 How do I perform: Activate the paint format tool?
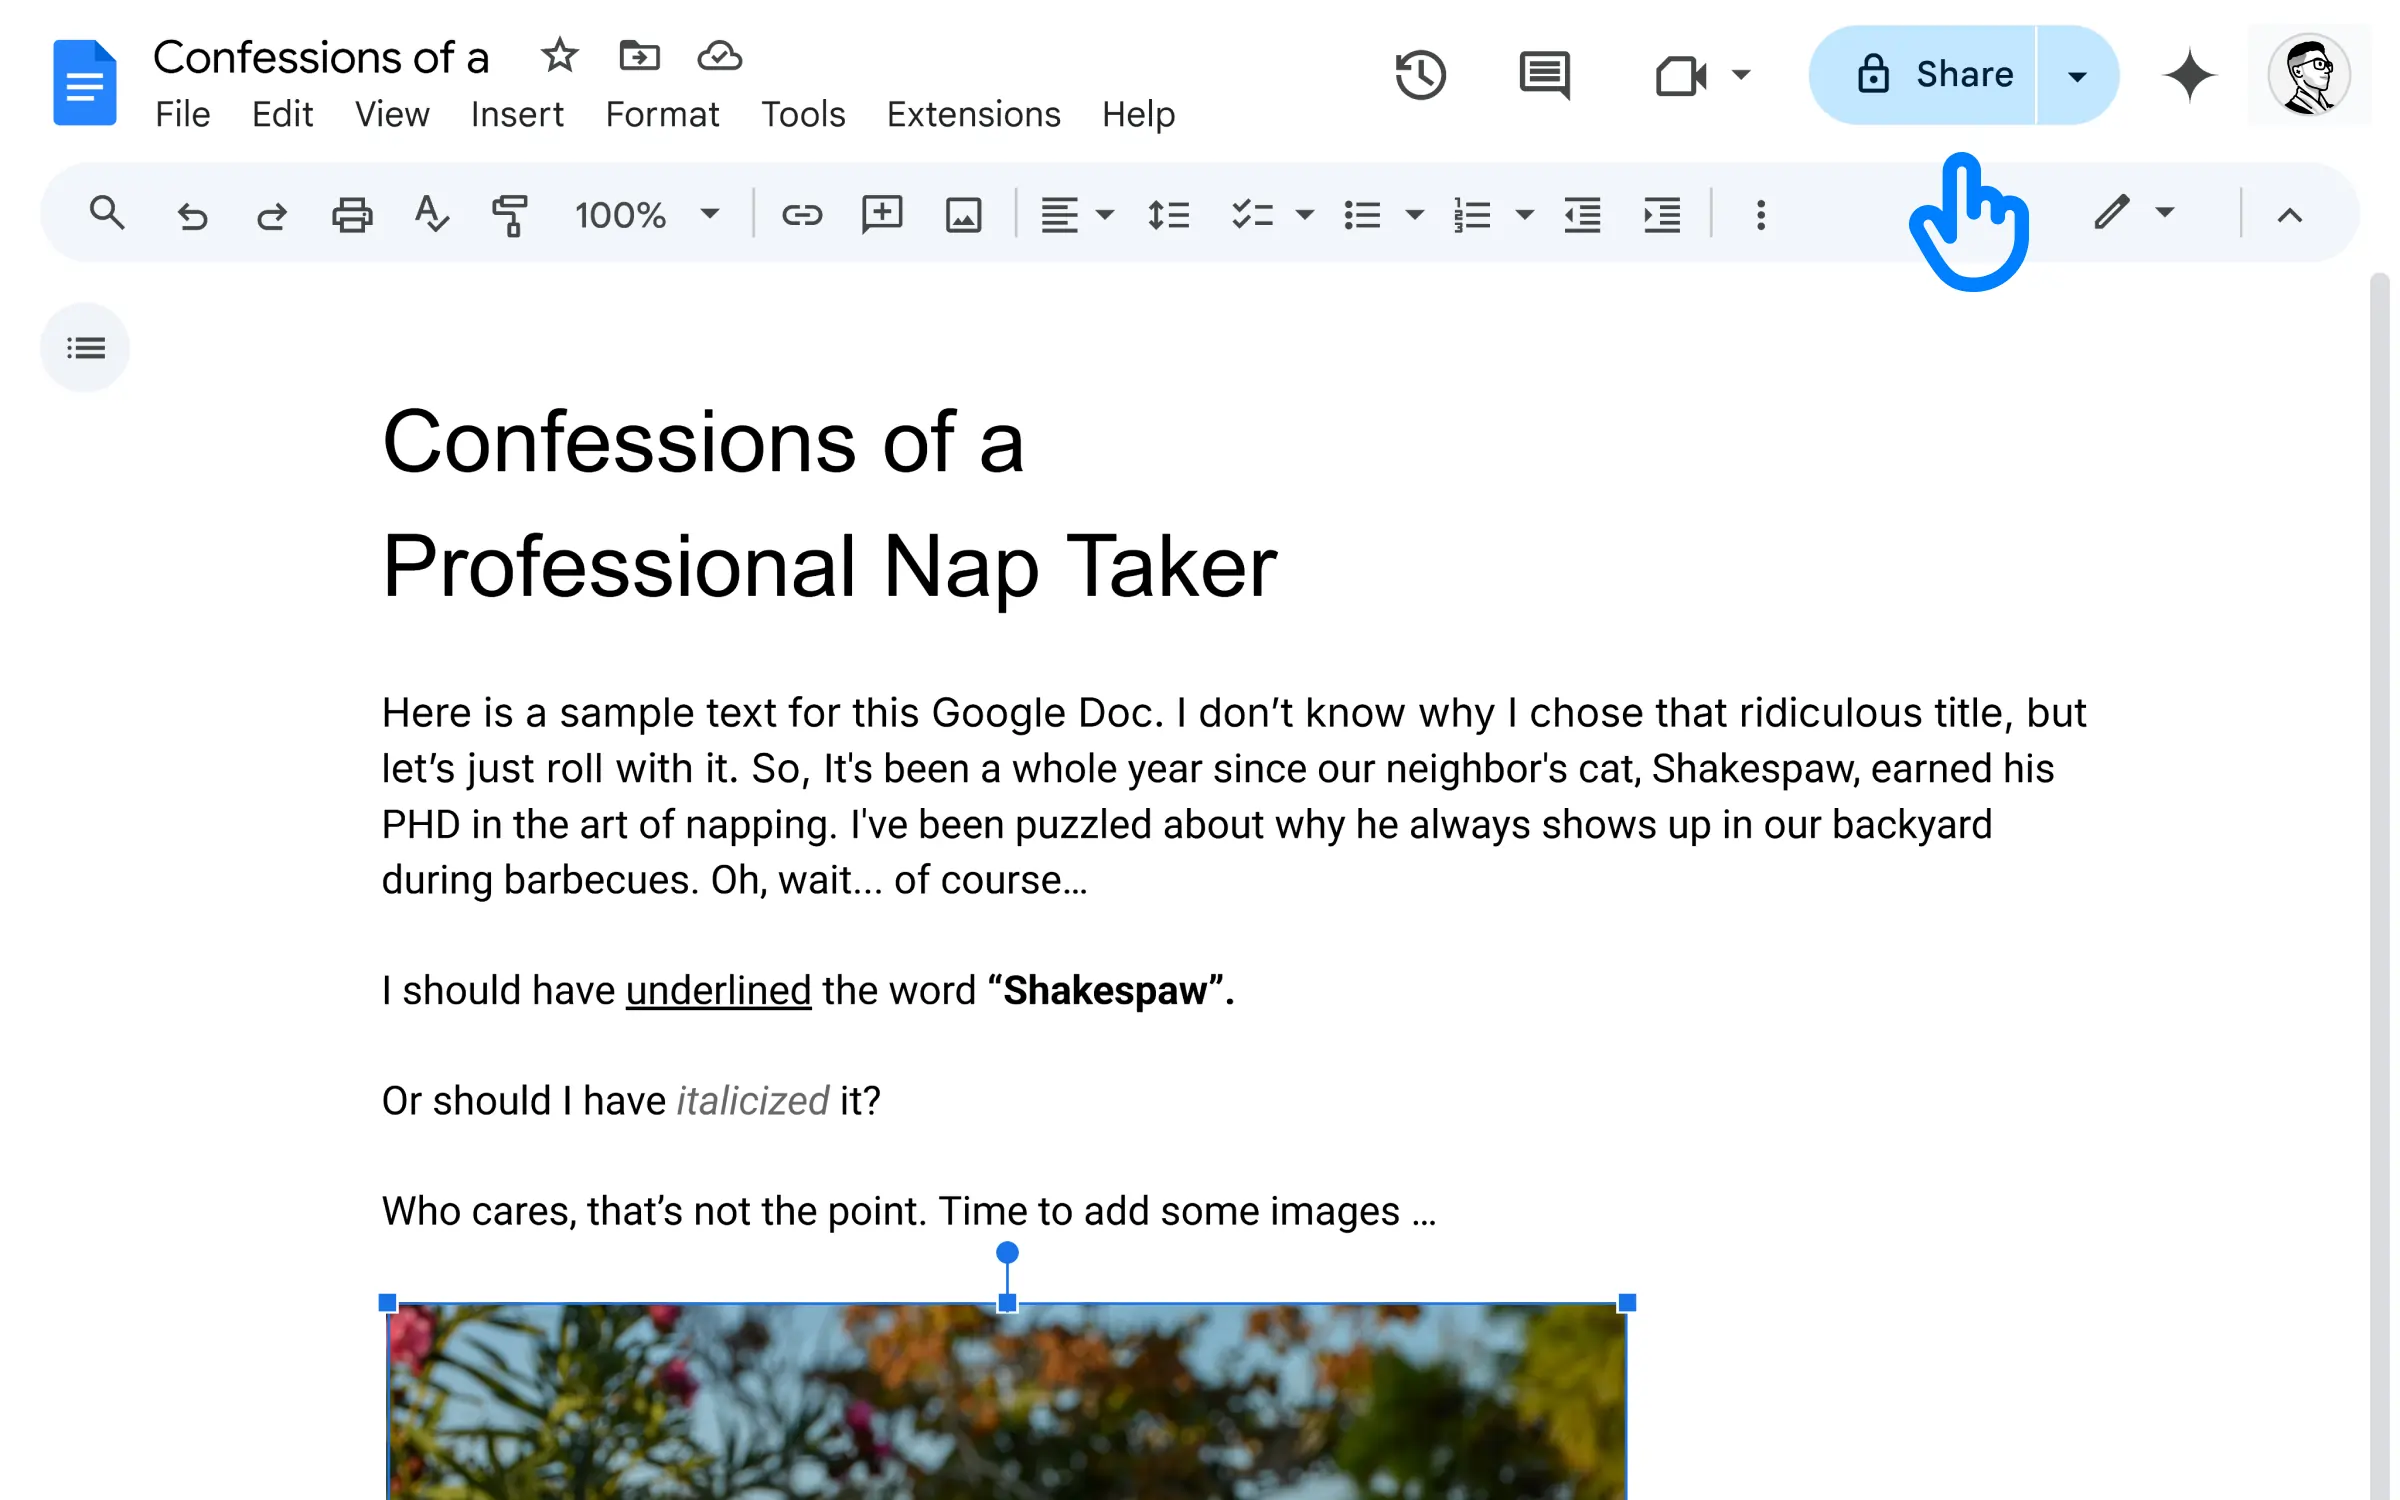tap(510, 215)
